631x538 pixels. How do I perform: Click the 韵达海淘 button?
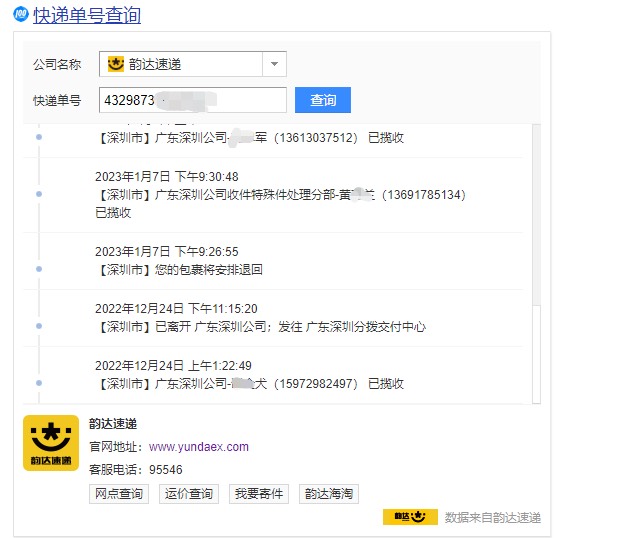click(x=328, y=494)
